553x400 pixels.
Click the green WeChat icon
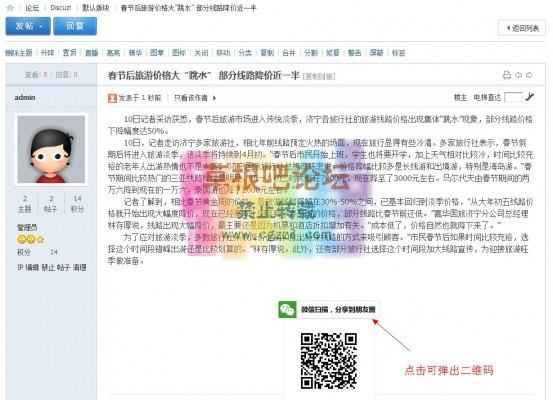287,310
